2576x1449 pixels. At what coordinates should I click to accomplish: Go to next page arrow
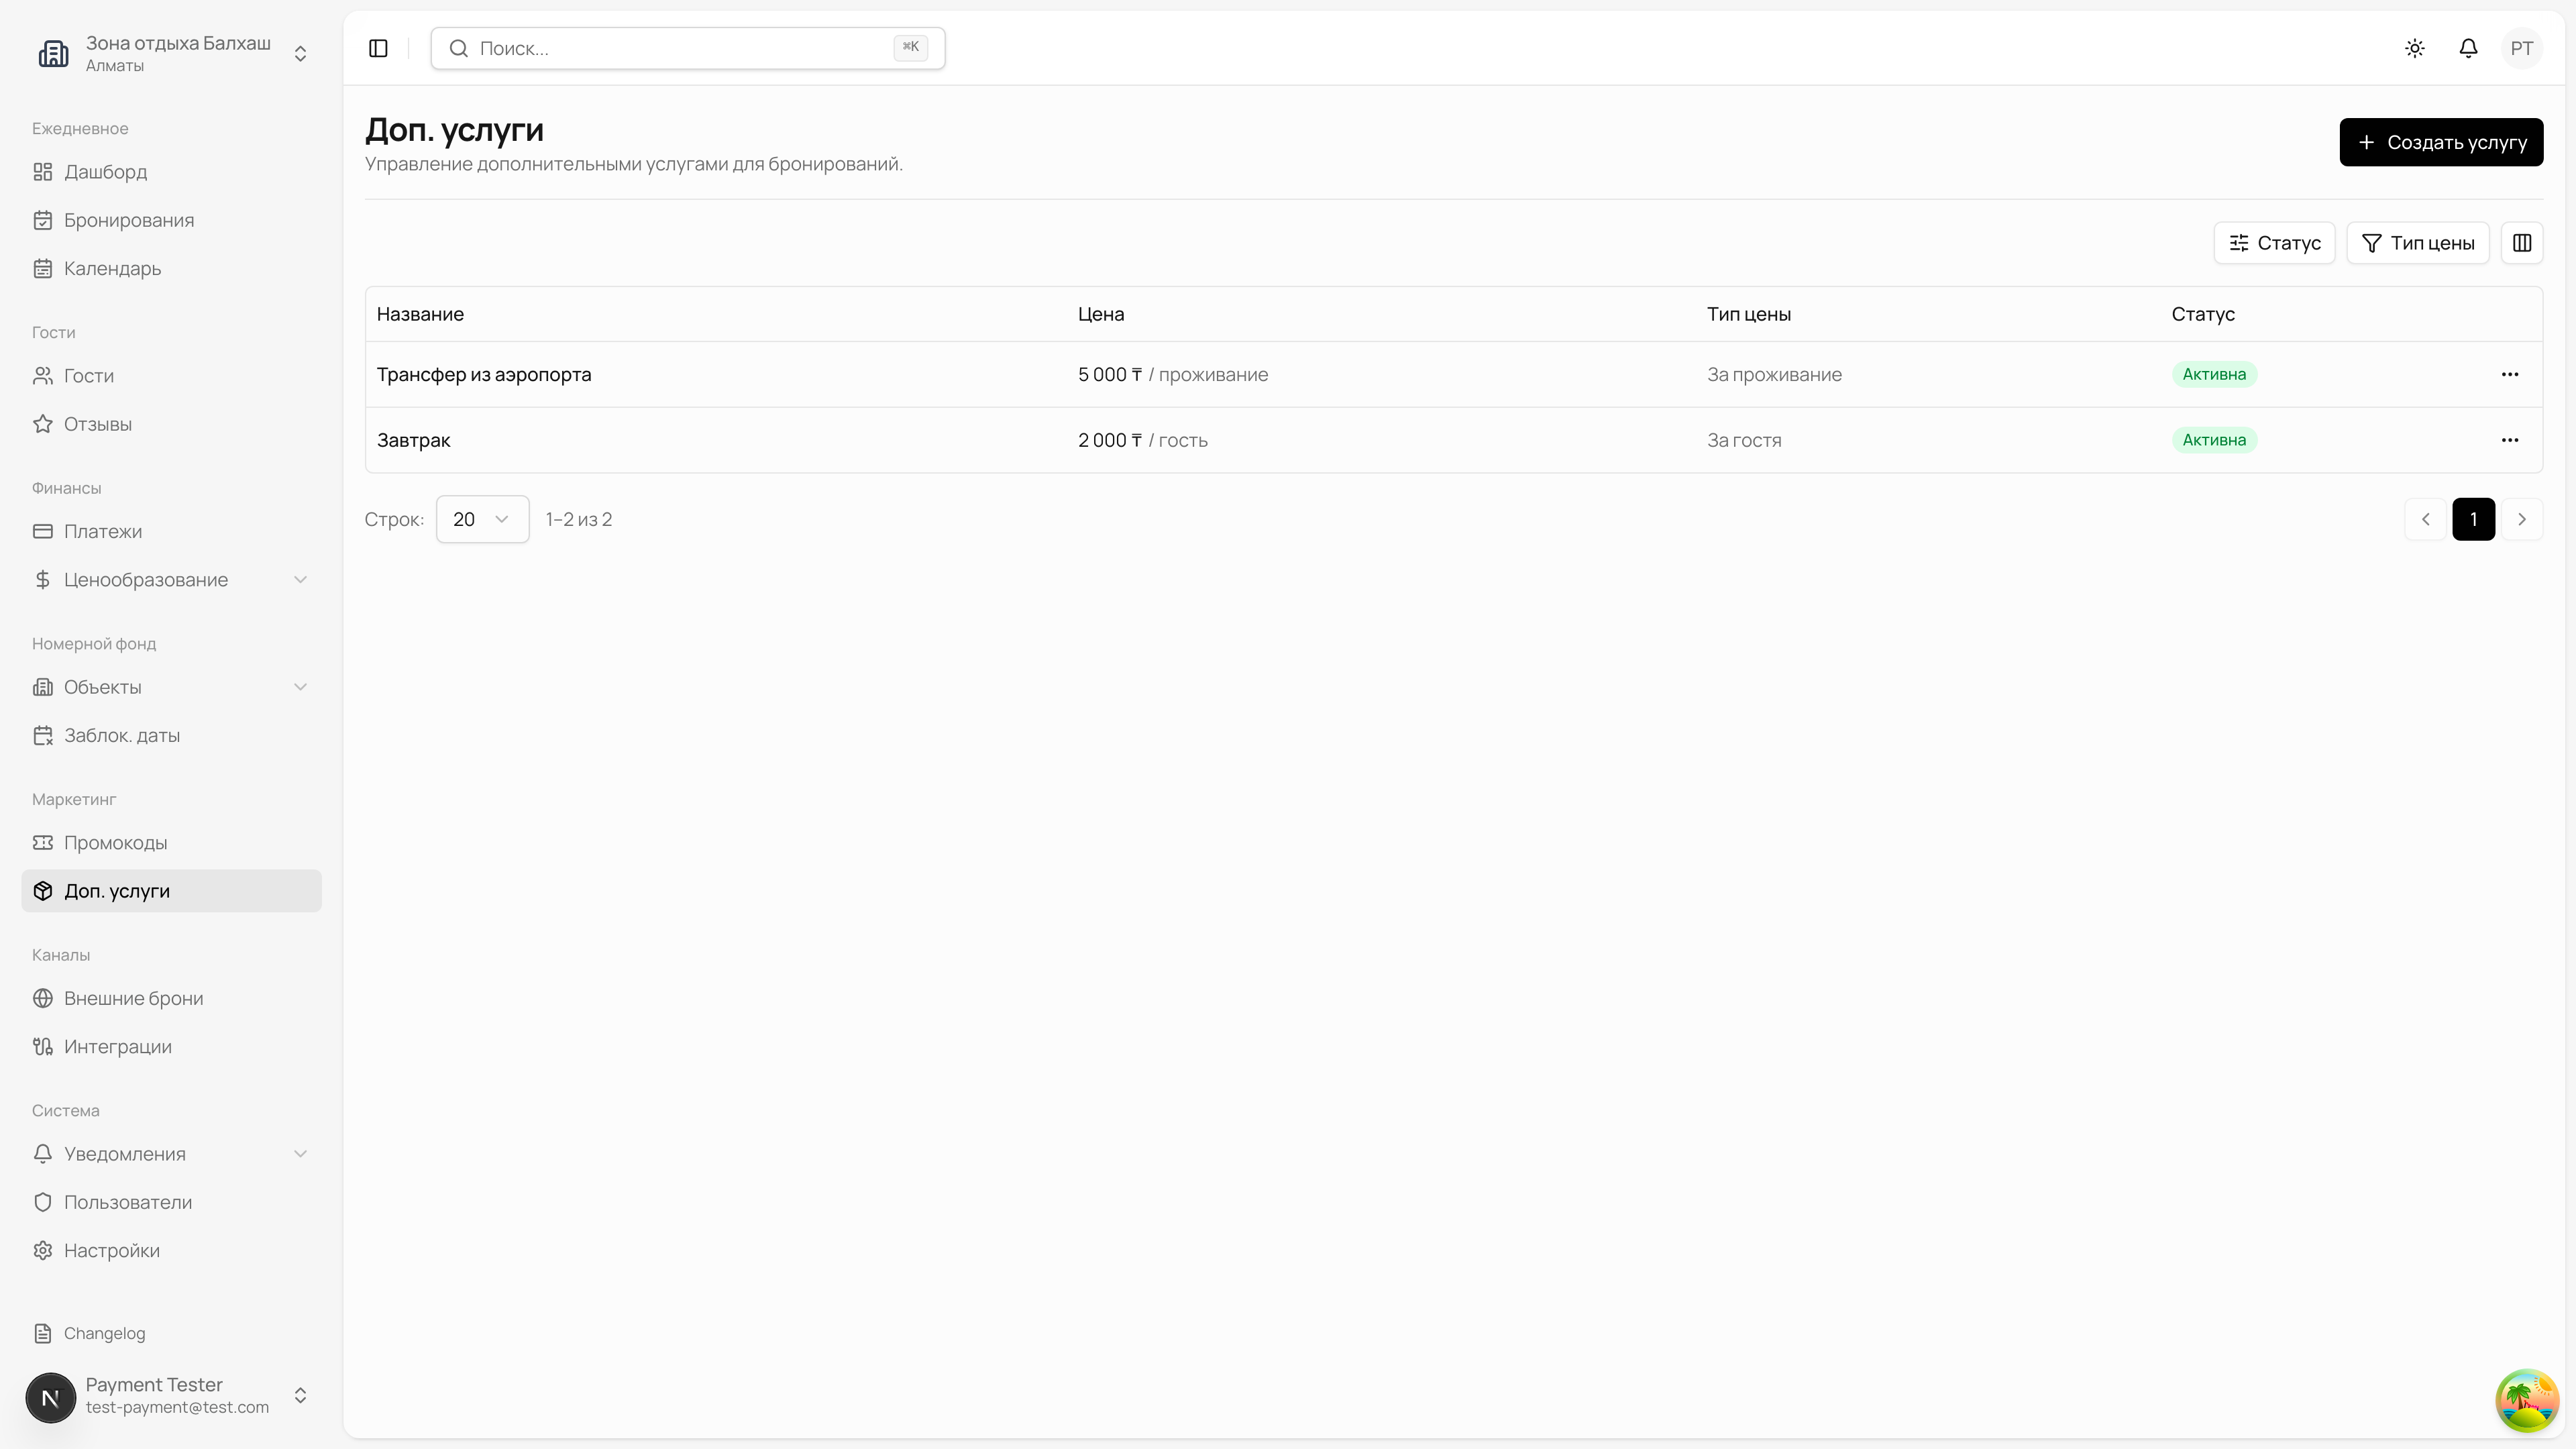(2521, 519)
